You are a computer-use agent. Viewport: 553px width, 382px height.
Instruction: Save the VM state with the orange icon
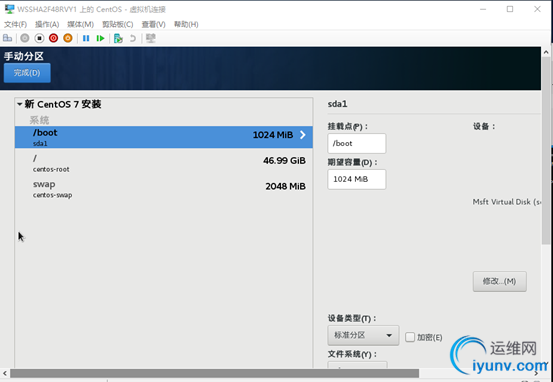[68, 38]
